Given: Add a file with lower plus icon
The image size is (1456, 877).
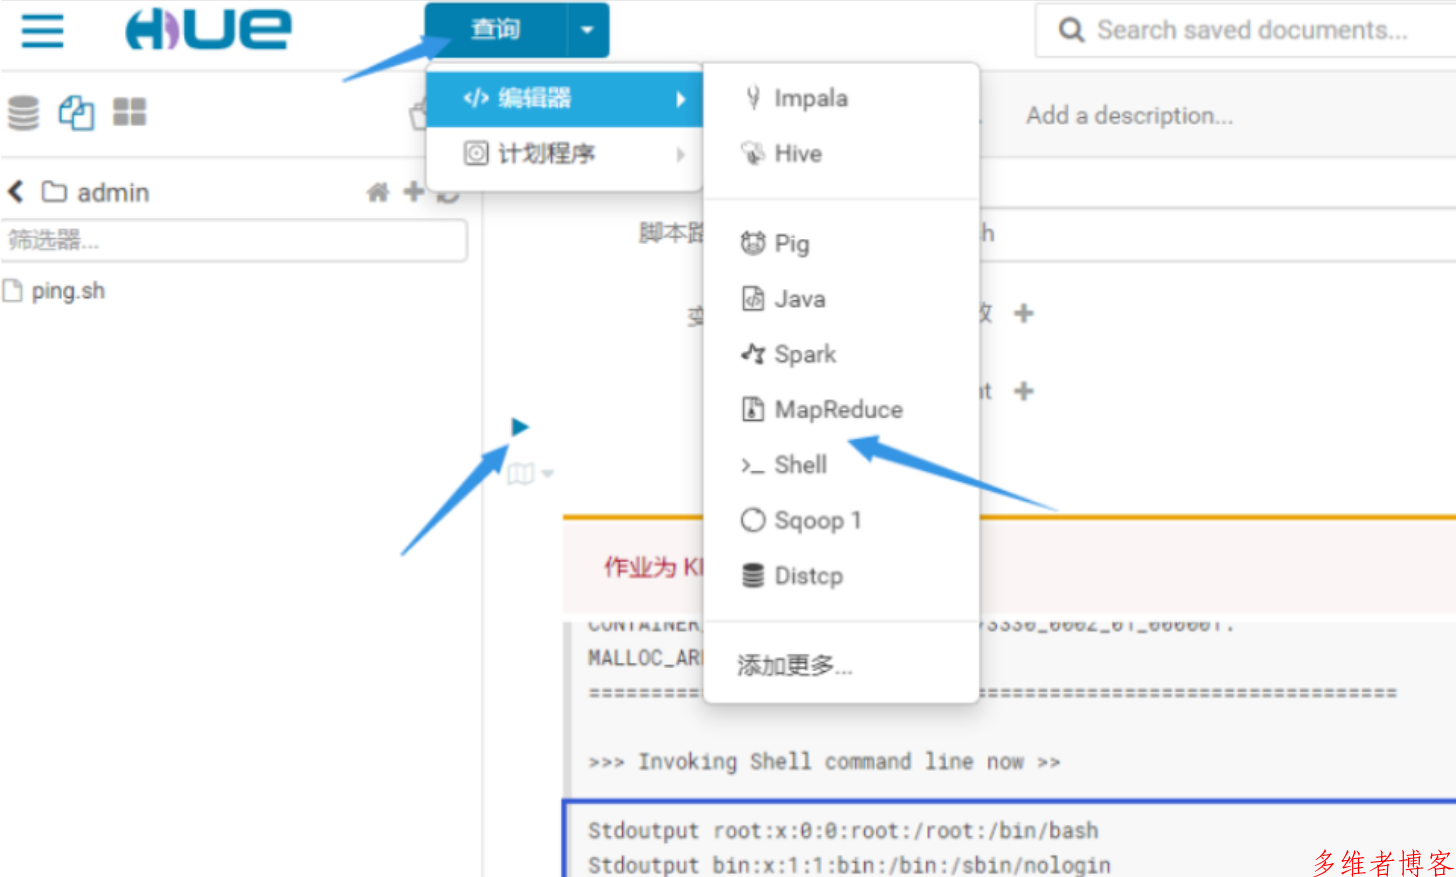Looking at the screenshot, I should click(1023, 391).
